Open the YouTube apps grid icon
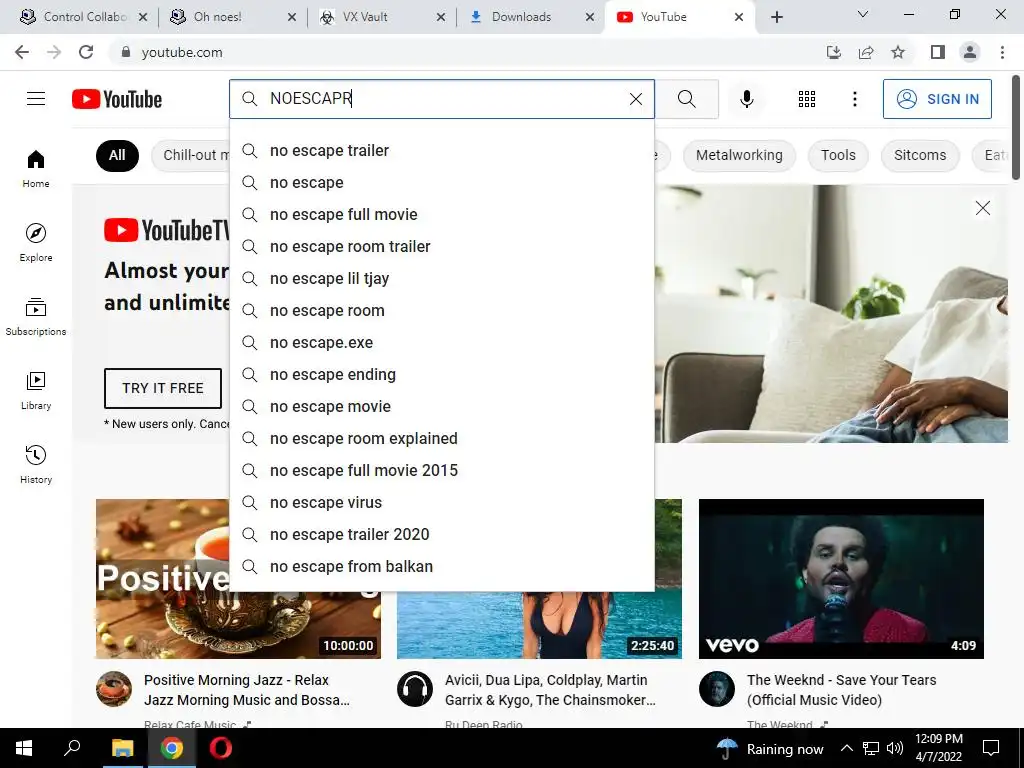Screen dimensions: 1024x768 point(807,99)
